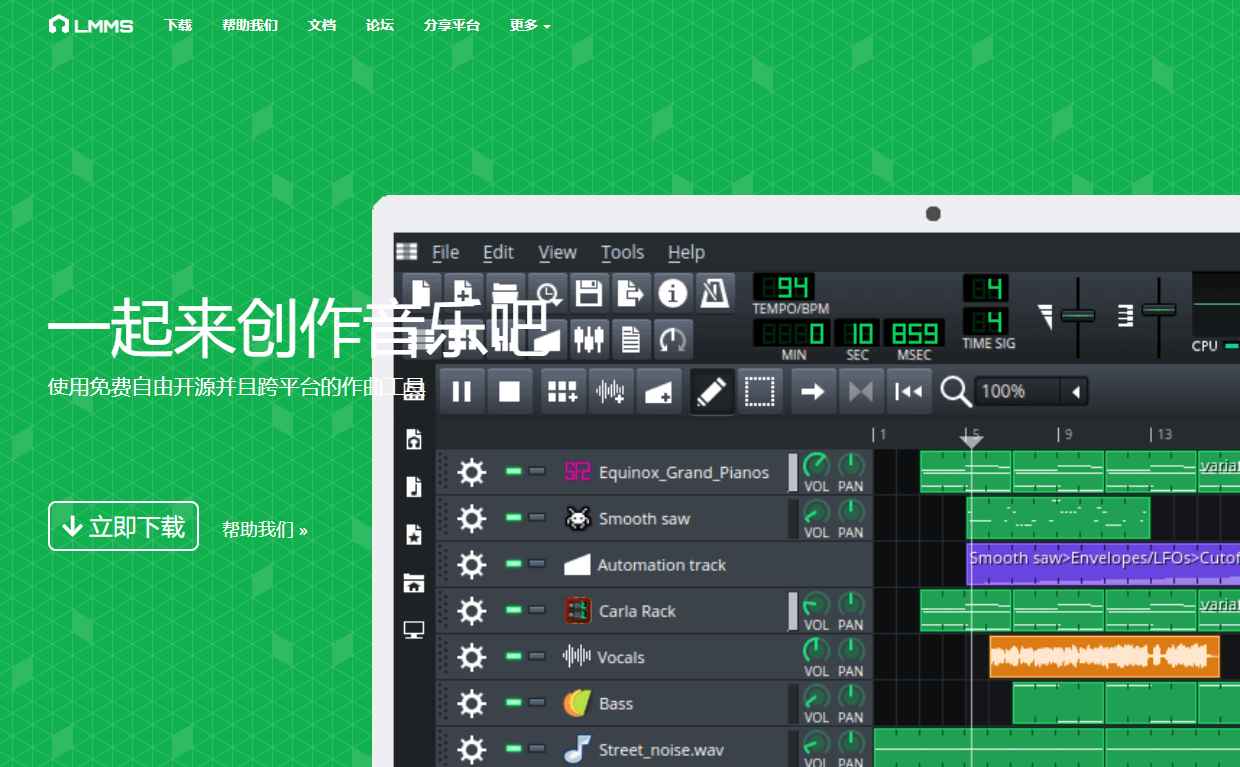Open gear menu for Smooth saw track
Screen dimensions: 1240x767
pos(472,518)
